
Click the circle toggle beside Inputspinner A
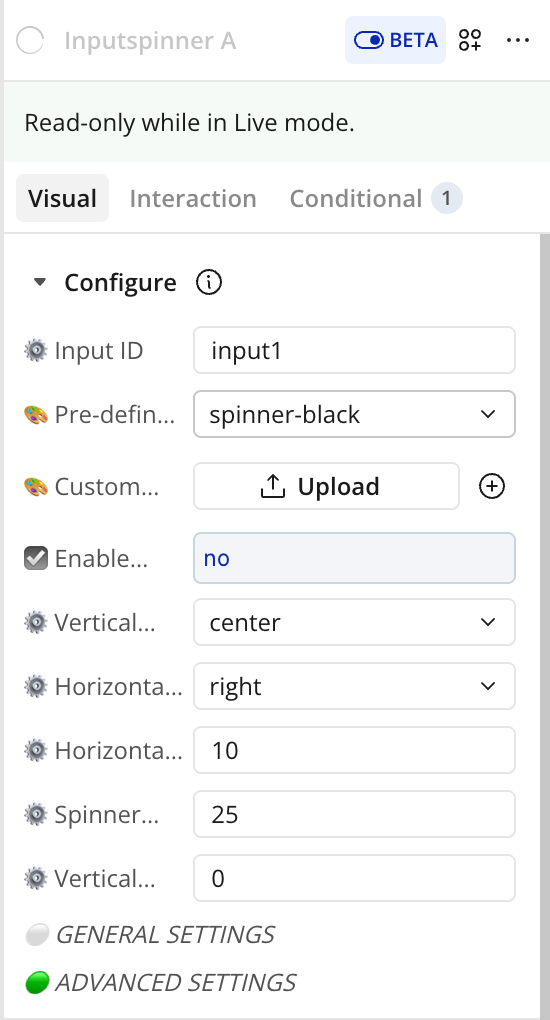(x=30, y=40)
